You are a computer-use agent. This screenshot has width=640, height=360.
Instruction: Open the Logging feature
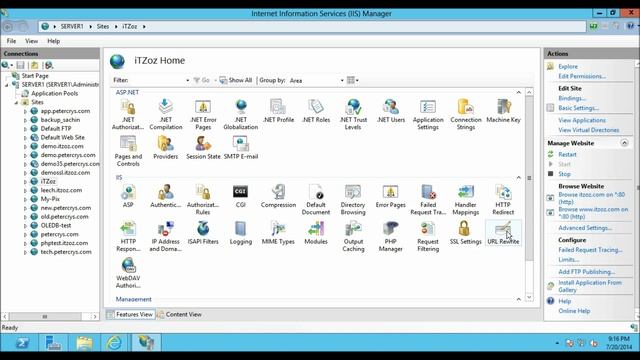(x=240, y=233)
